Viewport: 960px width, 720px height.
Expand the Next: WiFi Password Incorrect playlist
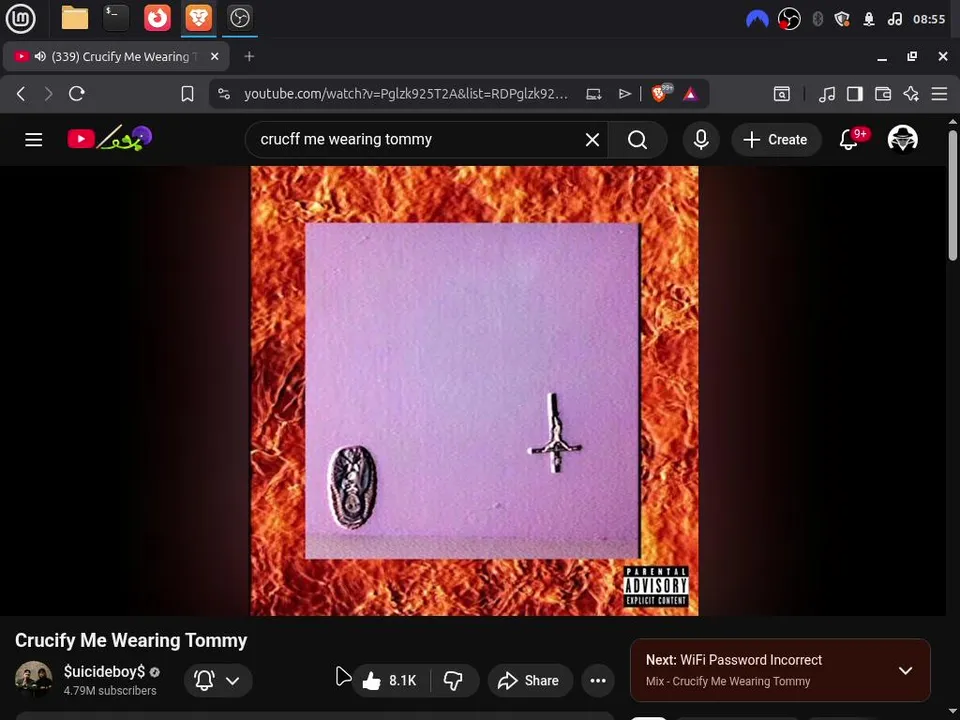point(905,670)
